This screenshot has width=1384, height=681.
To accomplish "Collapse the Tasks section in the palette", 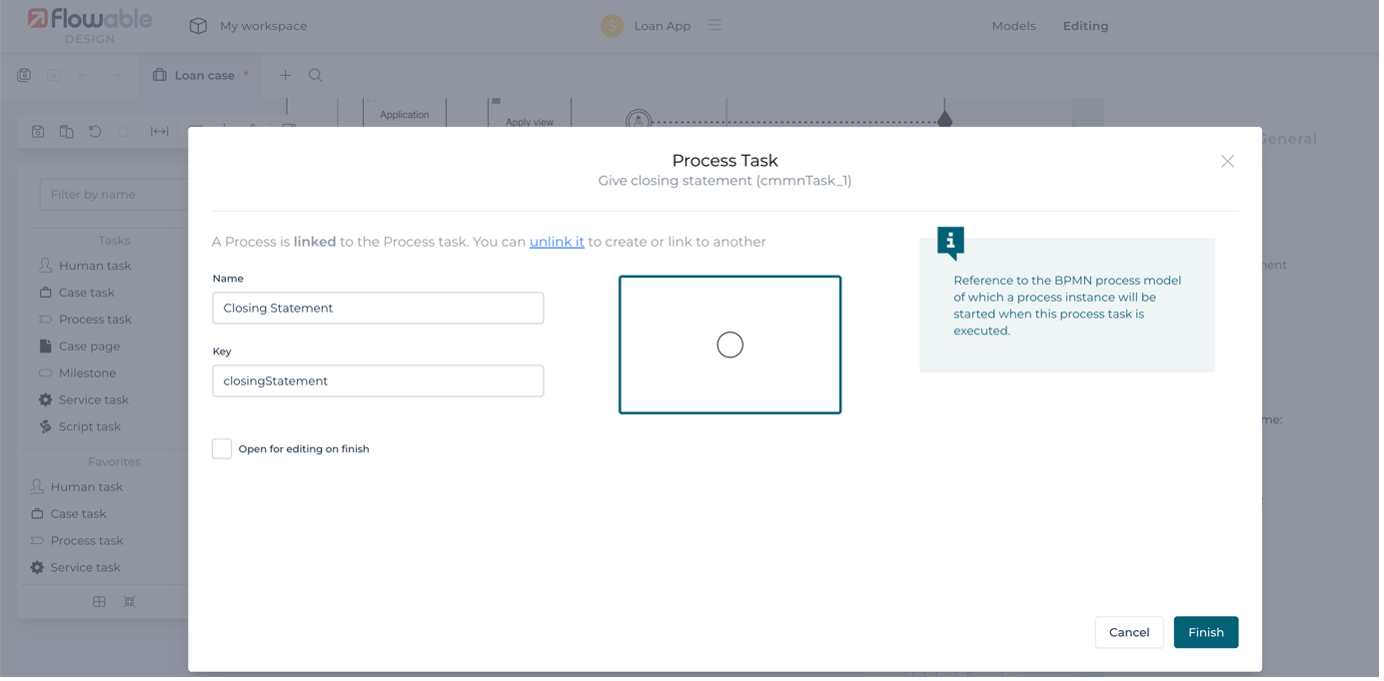I will [x=113, y=240].
